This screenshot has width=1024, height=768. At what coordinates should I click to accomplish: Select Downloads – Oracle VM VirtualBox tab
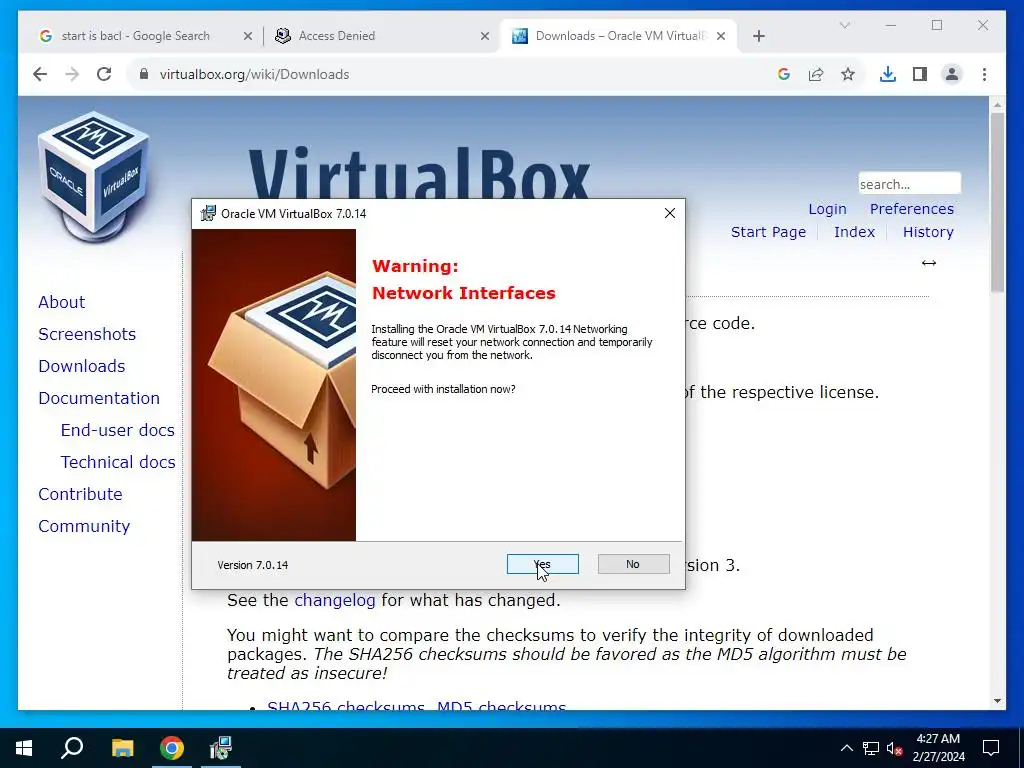620,36
